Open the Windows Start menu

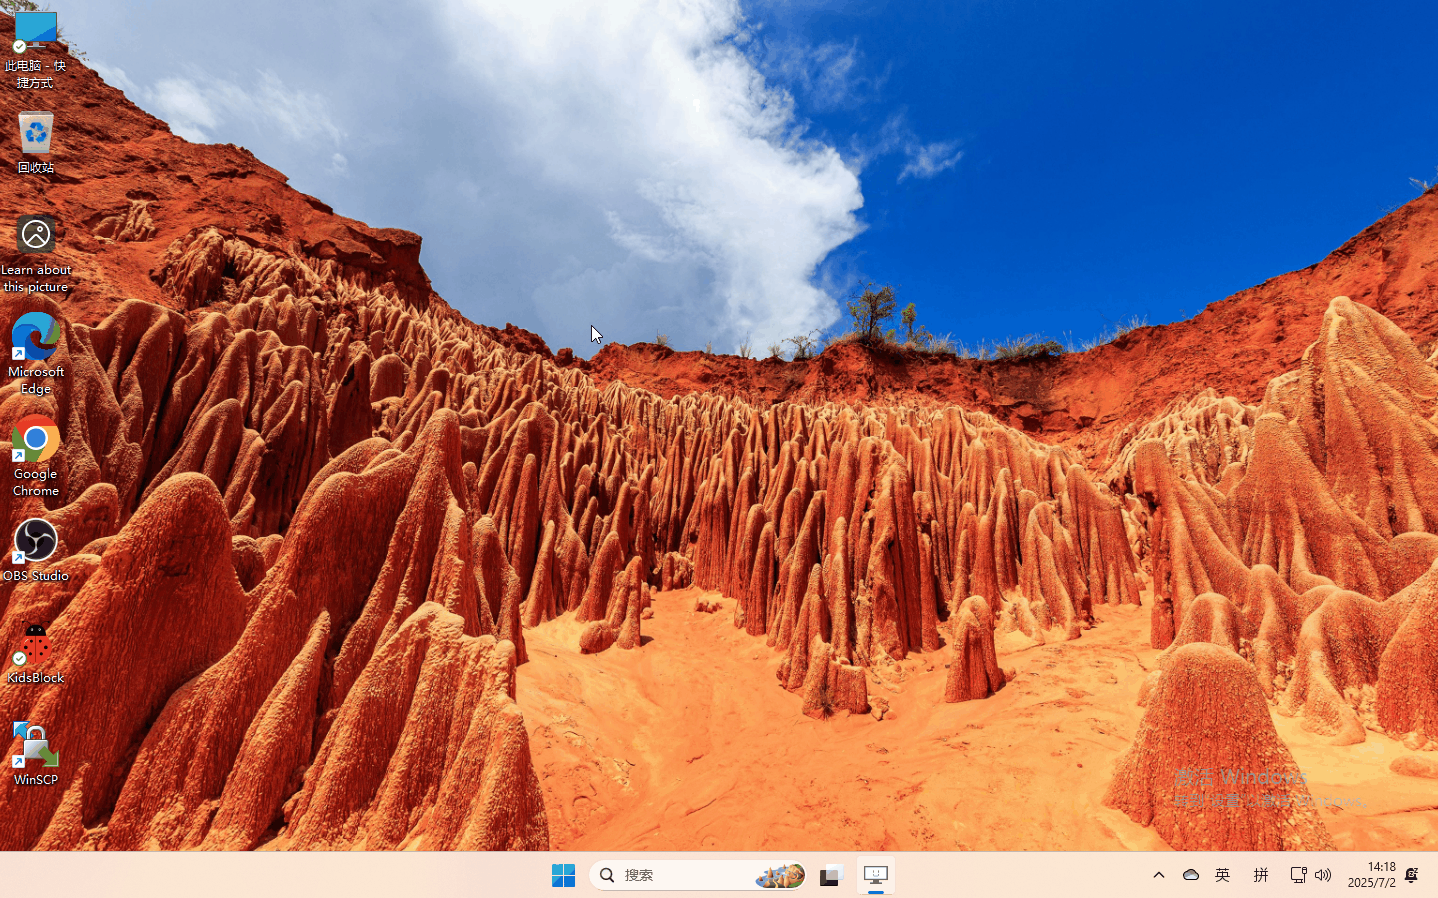563,875
